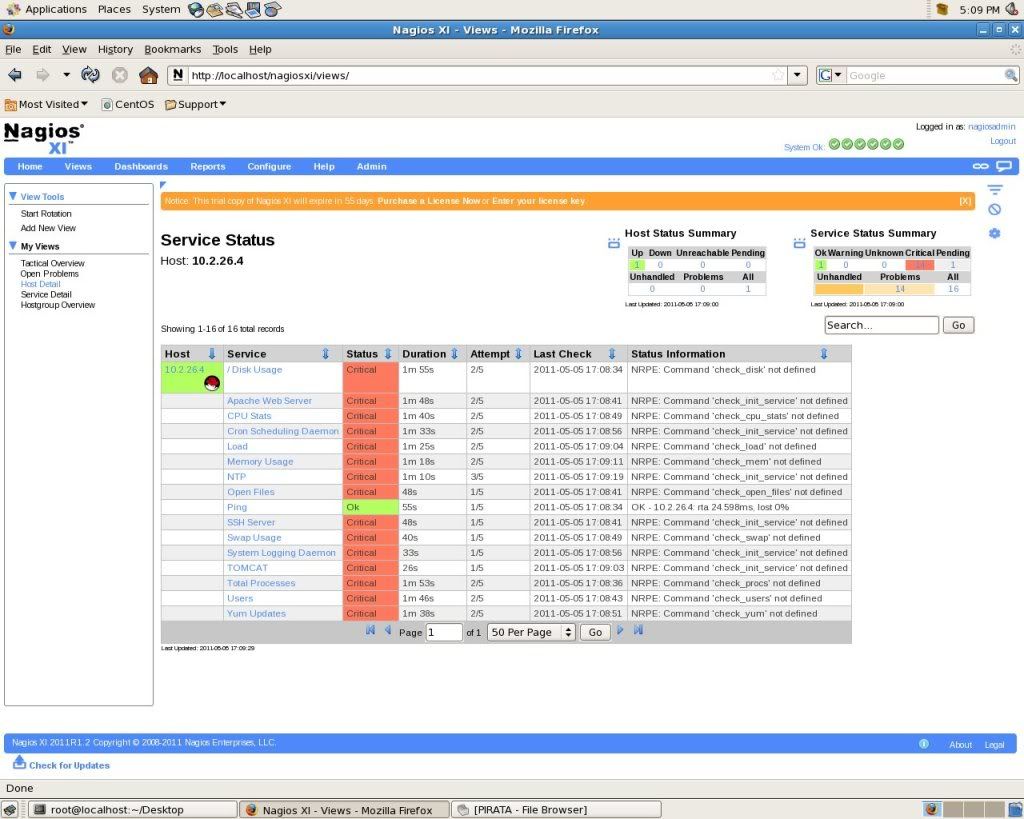This screenshot has height=819, width=1024.
Task: Click the green Ok status cell for Ping
Action: point(369,507)
